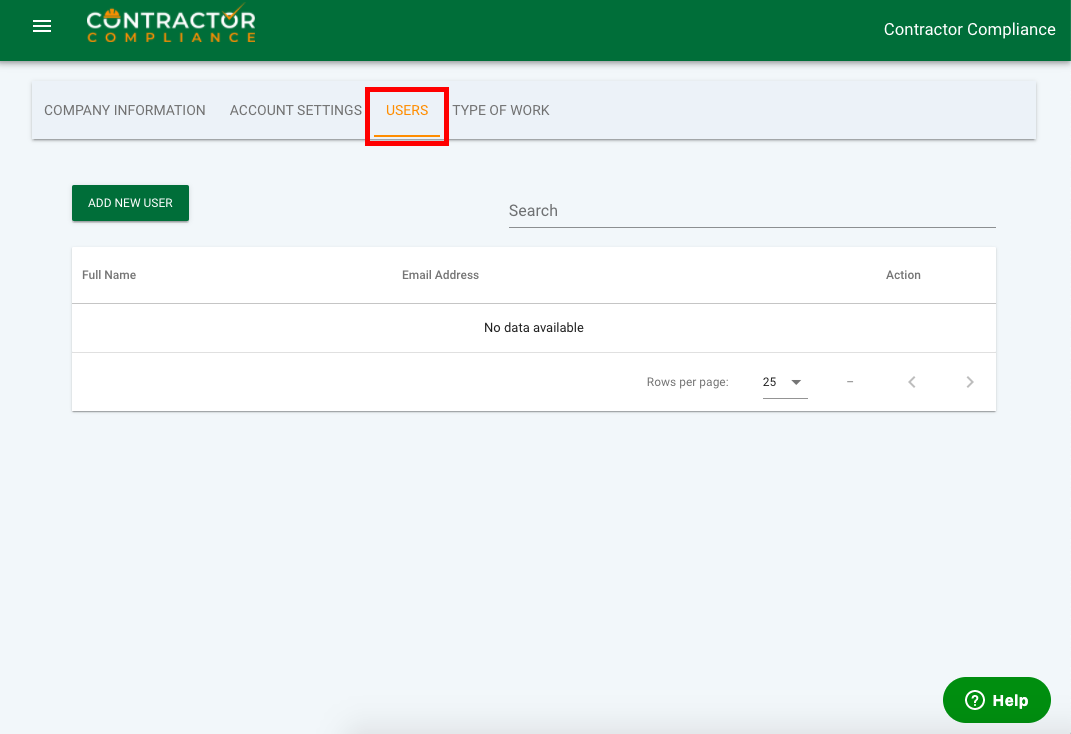The height and width of the screenshot is (734, 1071).
Task: Click the Contractor Compliance account name top right
Action: [969, 30]
